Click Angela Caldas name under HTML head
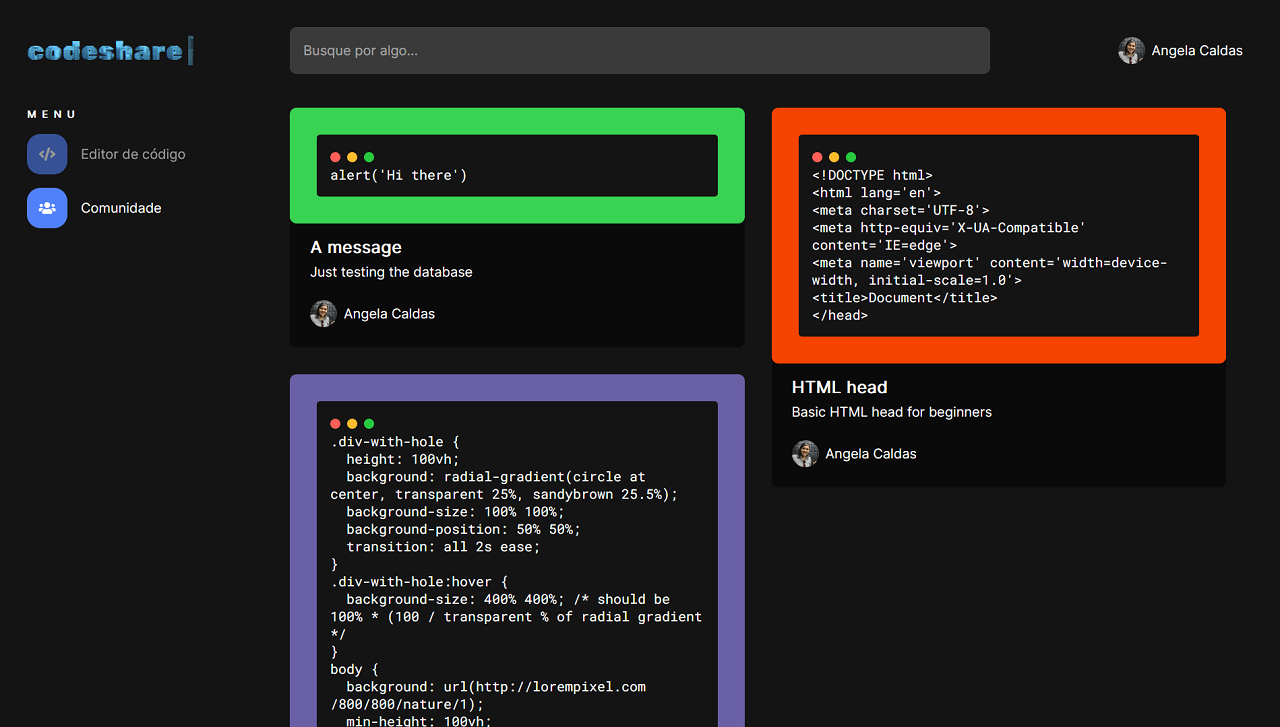Screen dimensions: 1280x727 pyautogui.click(x=870, y=454)
